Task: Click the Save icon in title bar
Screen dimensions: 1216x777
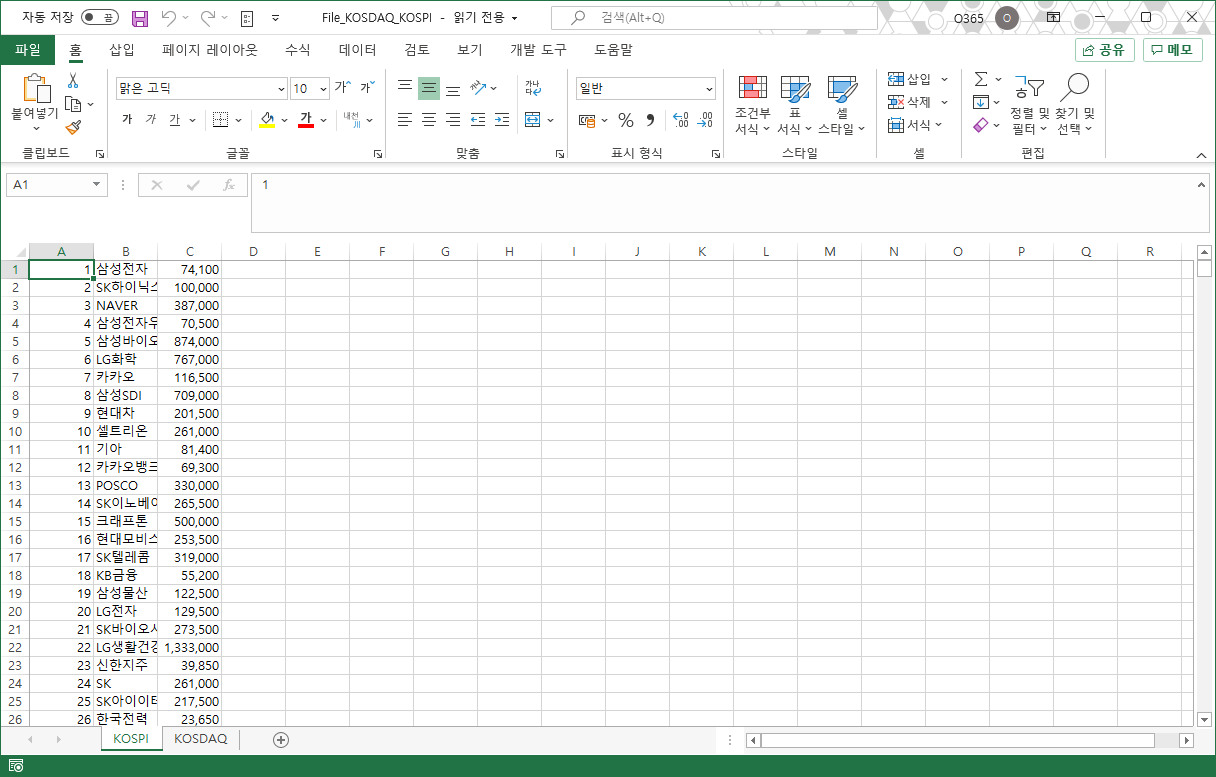Action: (140, 18)
